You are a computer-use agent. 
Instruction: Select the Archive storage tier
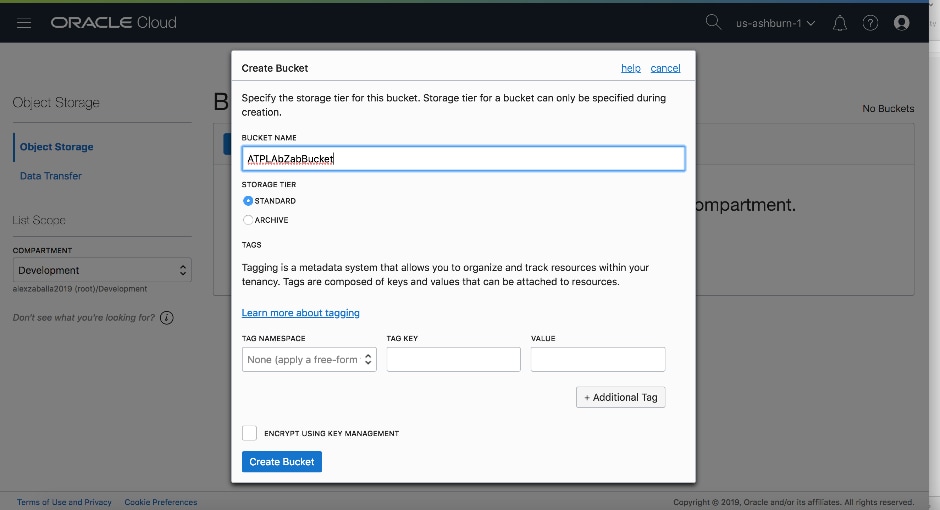(x=248, y=220)
